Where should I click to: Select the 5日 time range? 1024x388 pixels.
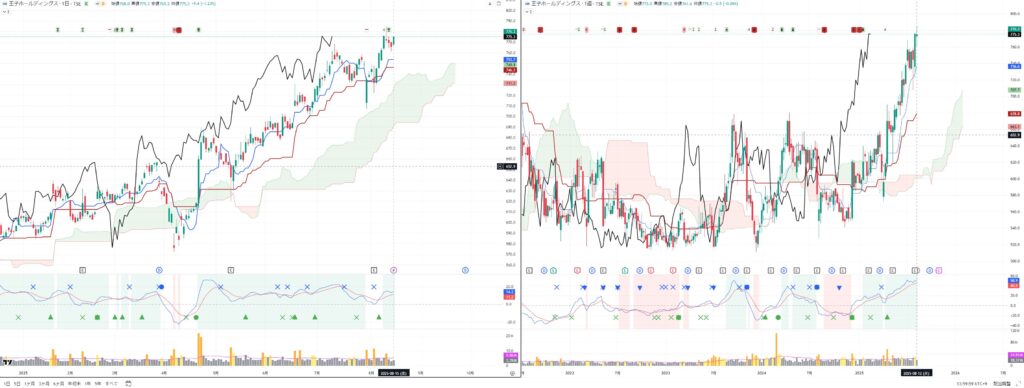[18, 383]
